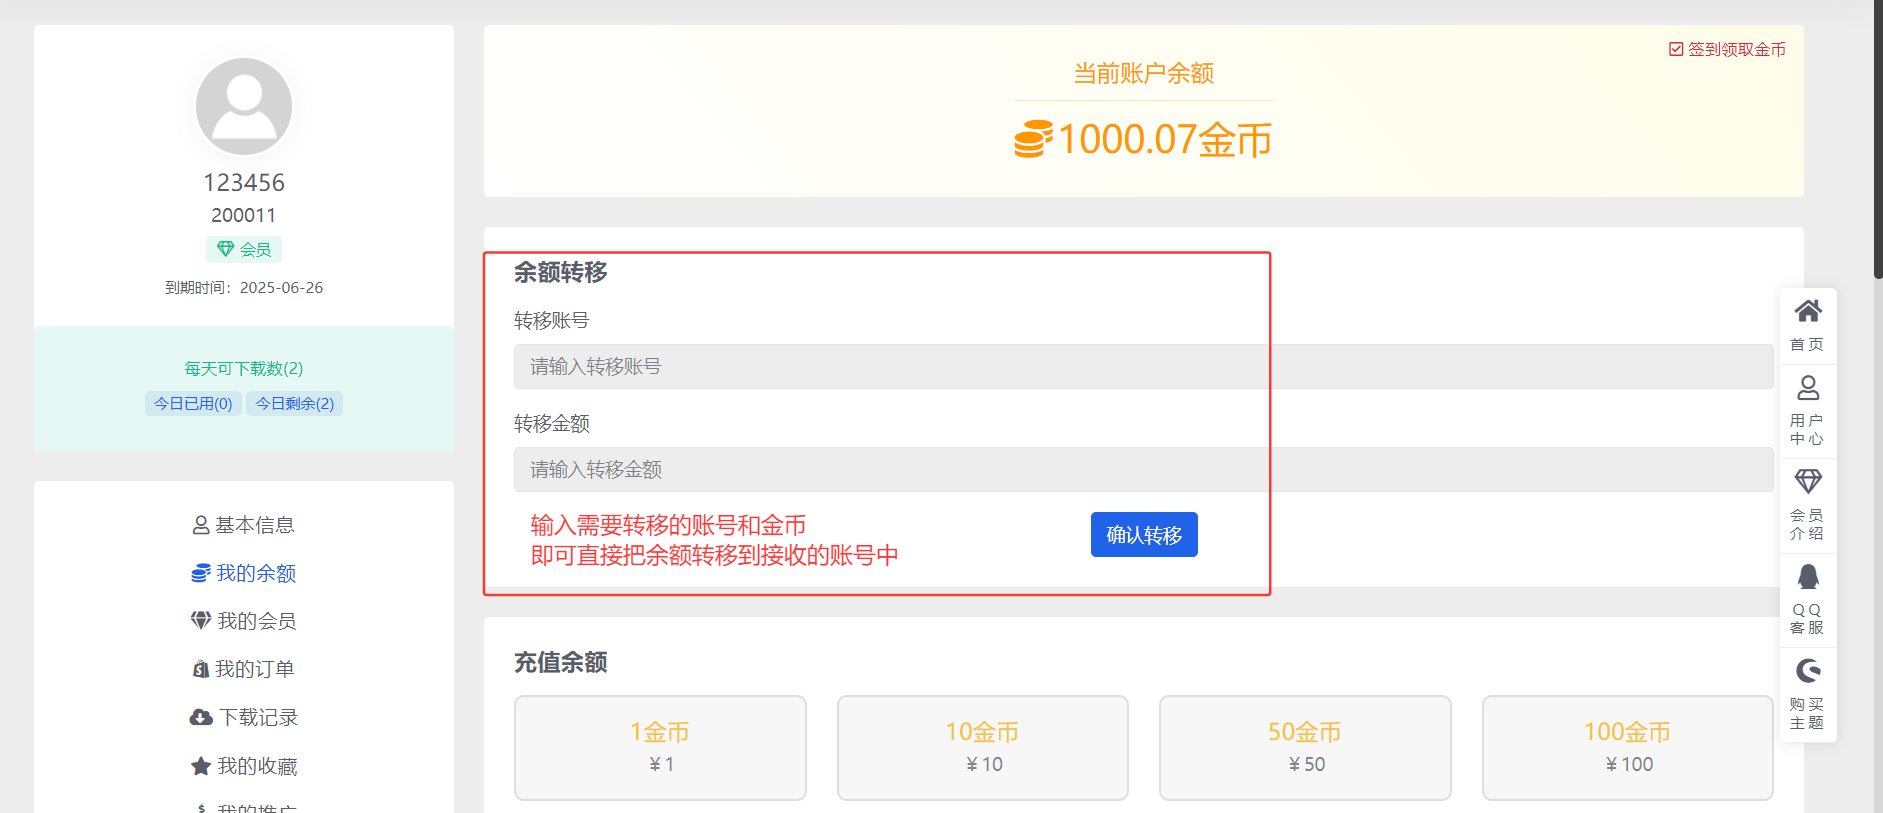Select 我的余额 in sidebar menu
The image size is (1883, 813).
[x=244, y=573]
